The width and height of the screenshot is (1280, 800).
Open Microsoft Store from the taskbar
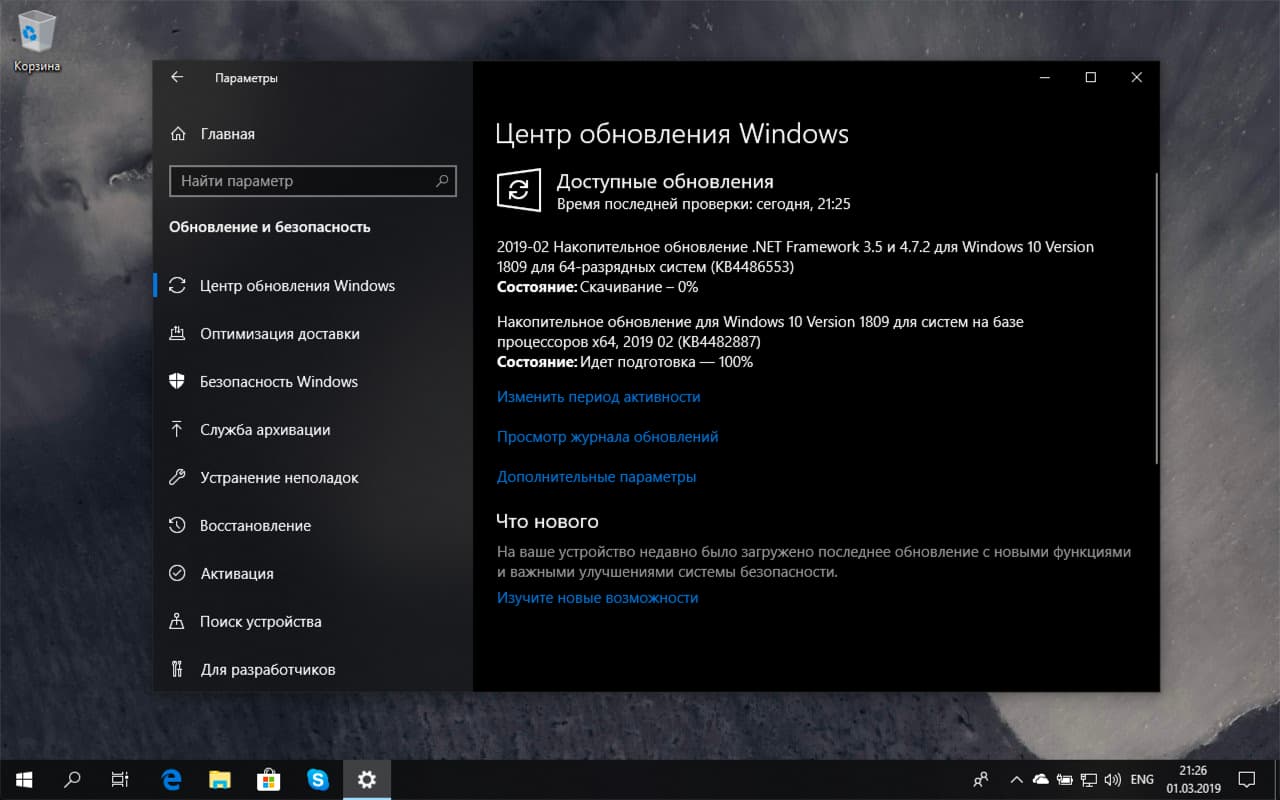268,779
